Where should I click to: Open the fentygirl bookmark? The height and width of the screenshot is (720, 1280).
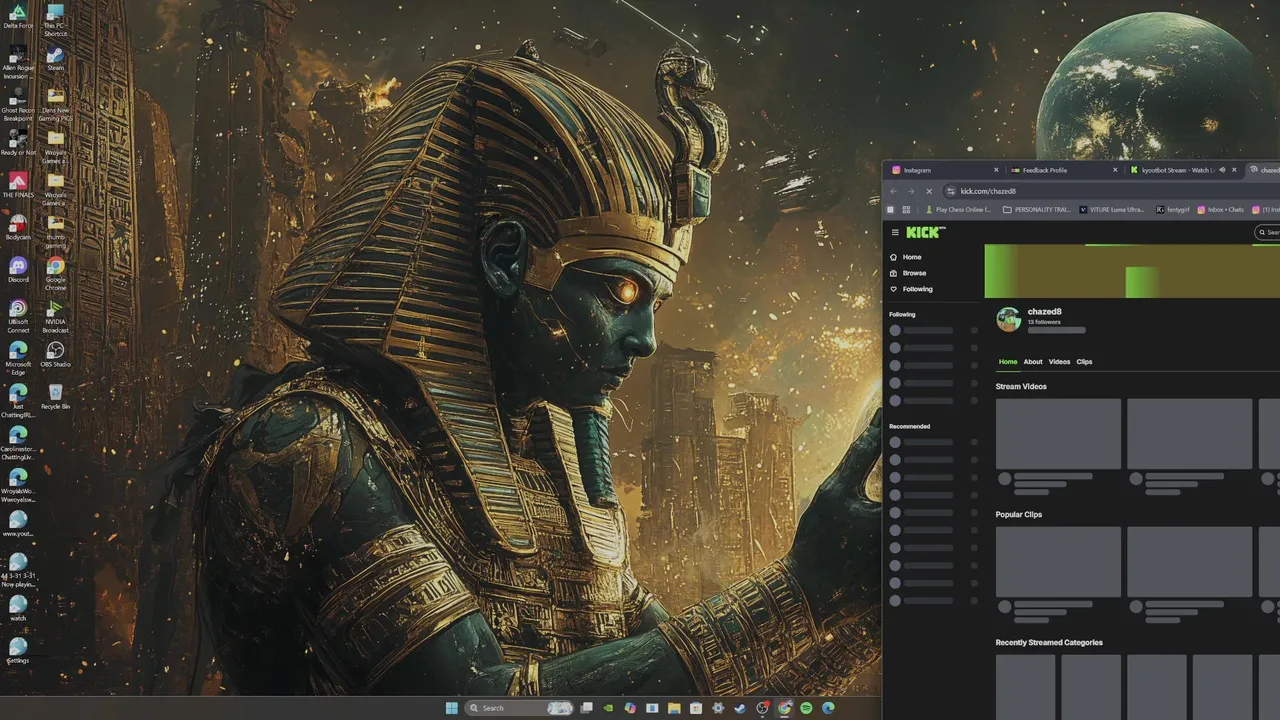[1173, 210]
